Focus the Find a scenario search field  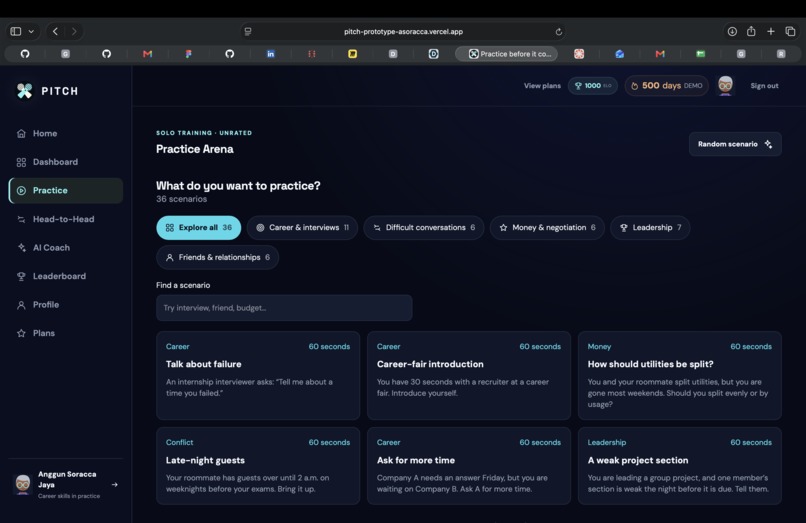[284, 308]
